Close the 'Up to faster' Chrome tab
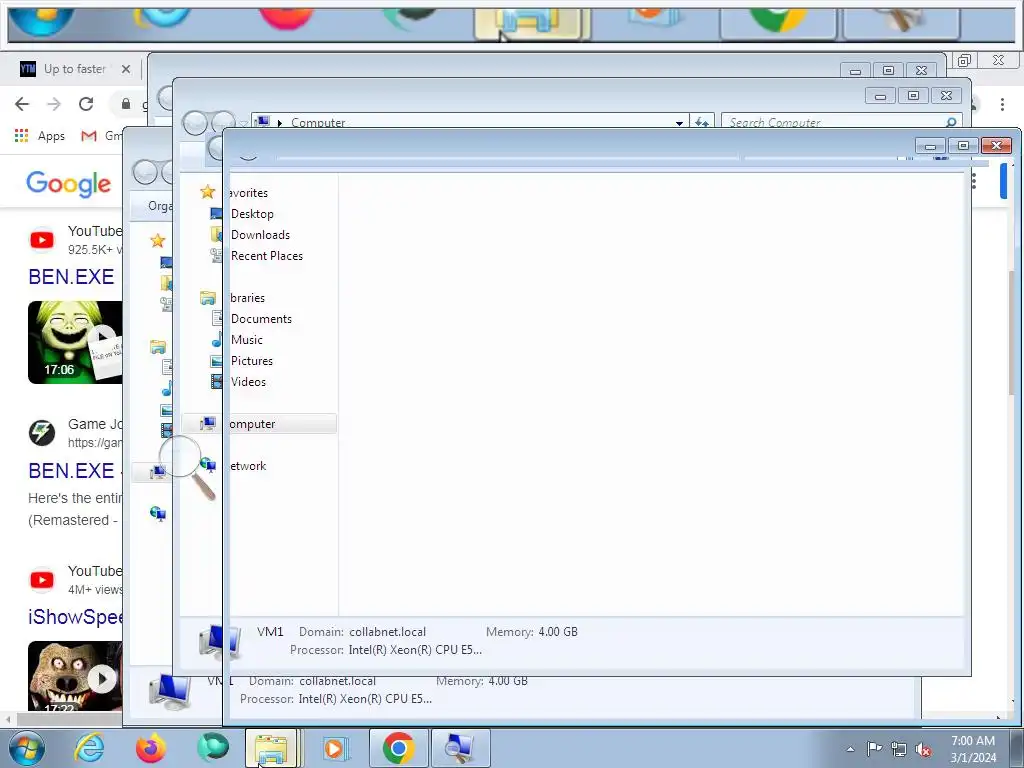 [x=126, y=69]
